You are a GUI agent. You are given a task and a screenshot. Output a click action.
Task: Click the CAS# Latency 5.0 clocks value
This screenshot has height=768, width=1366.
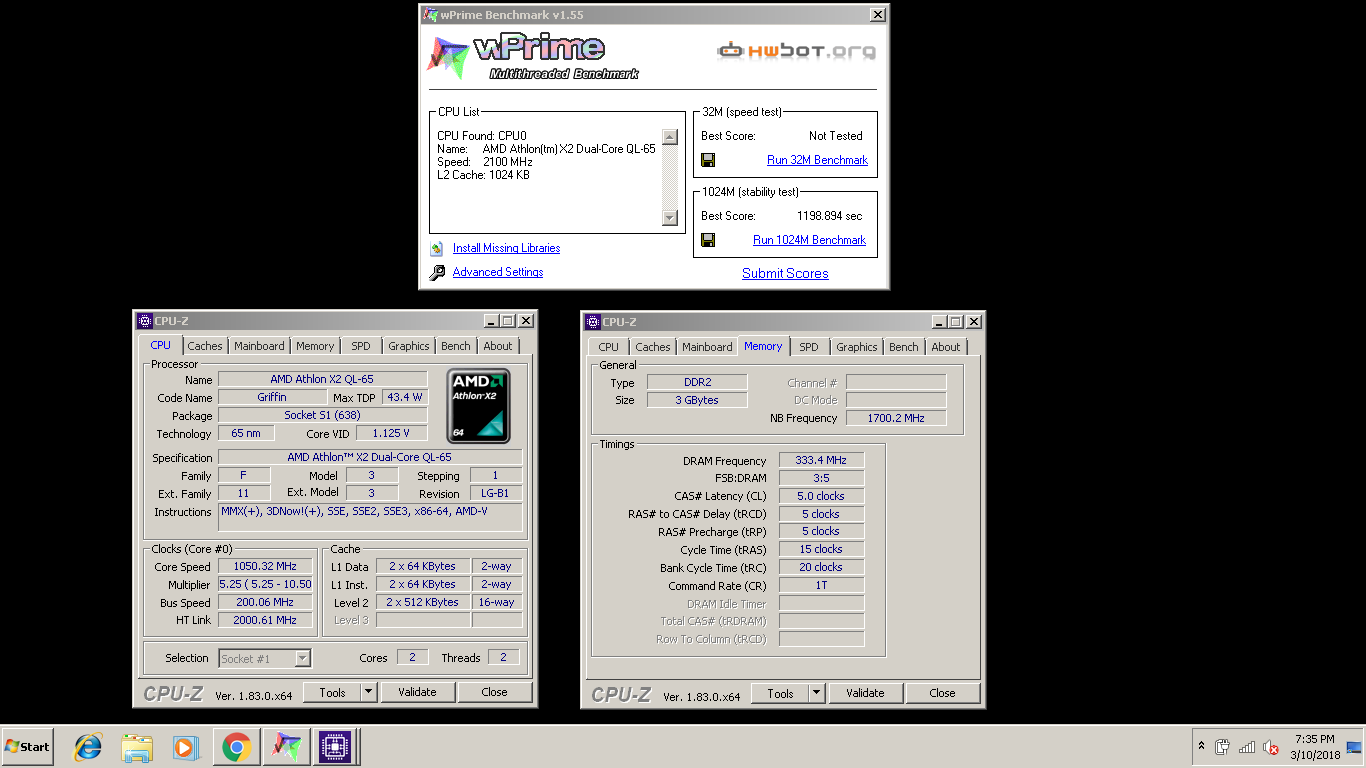tap(821, 496)
